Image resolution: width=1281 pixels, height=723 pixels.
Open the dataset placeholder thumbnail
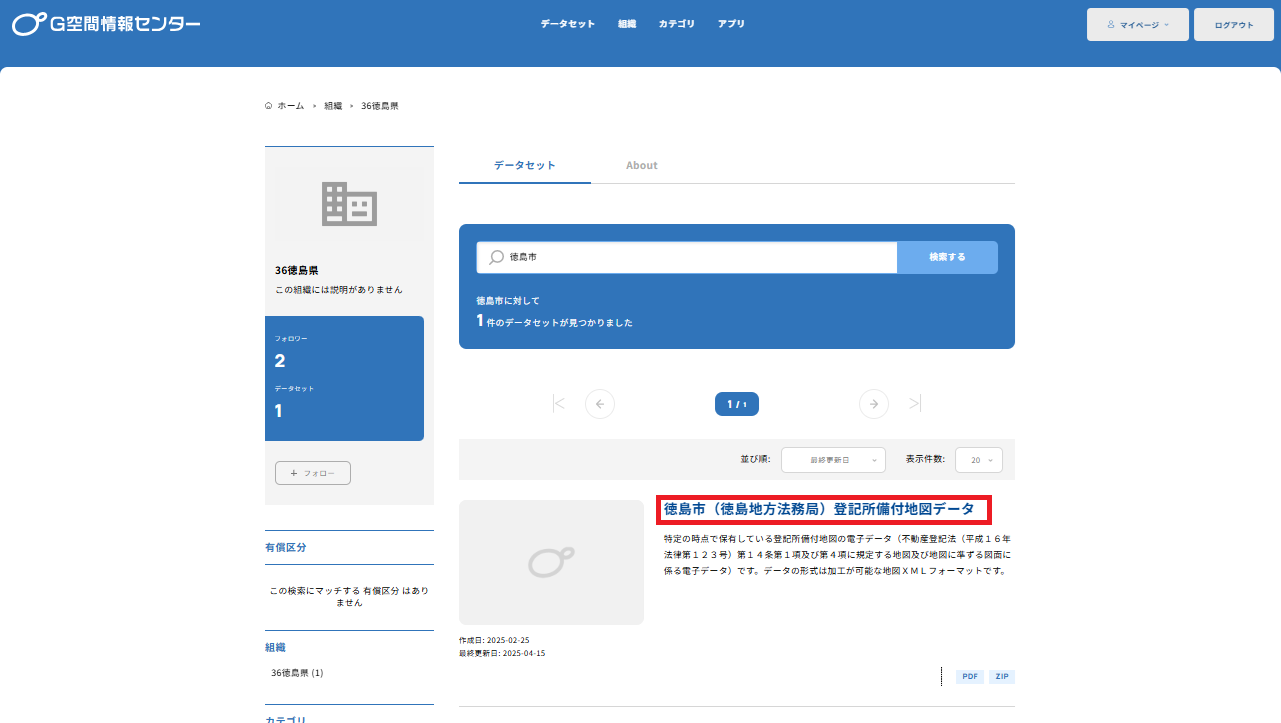coord(551,562)
